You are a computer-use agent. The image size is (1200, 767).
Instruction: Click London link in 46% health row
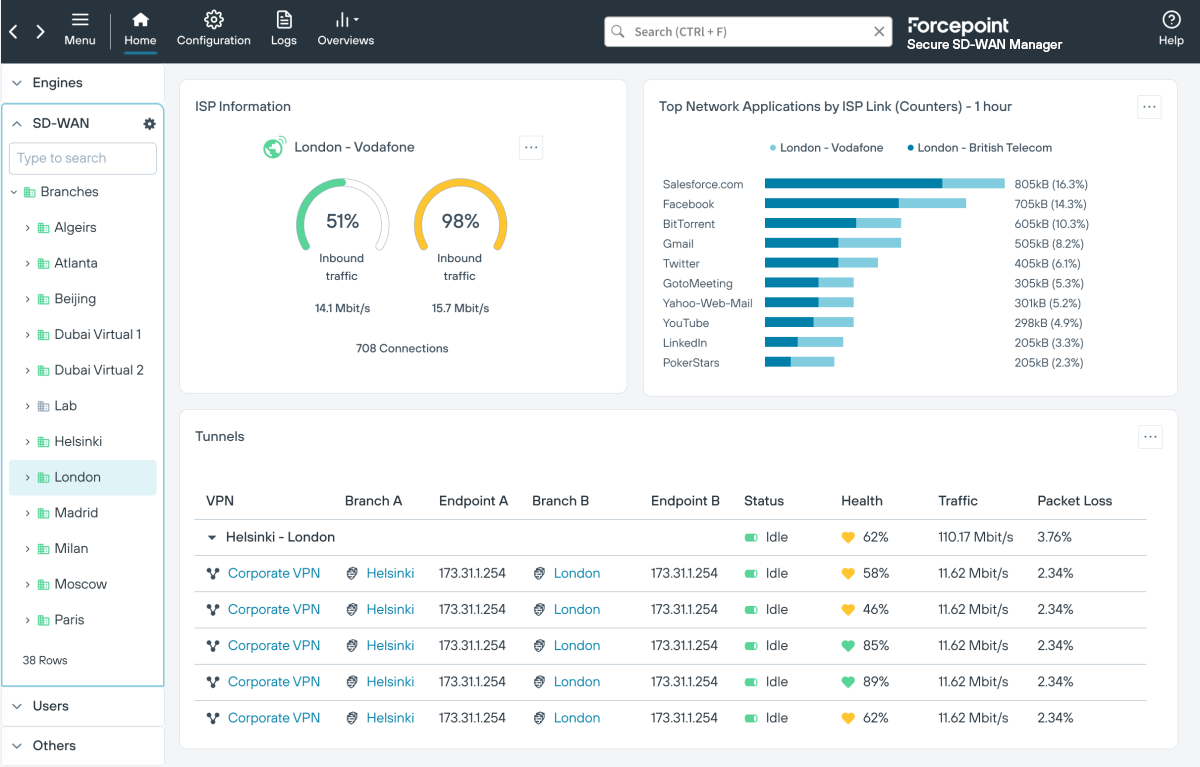pos(577,610)
